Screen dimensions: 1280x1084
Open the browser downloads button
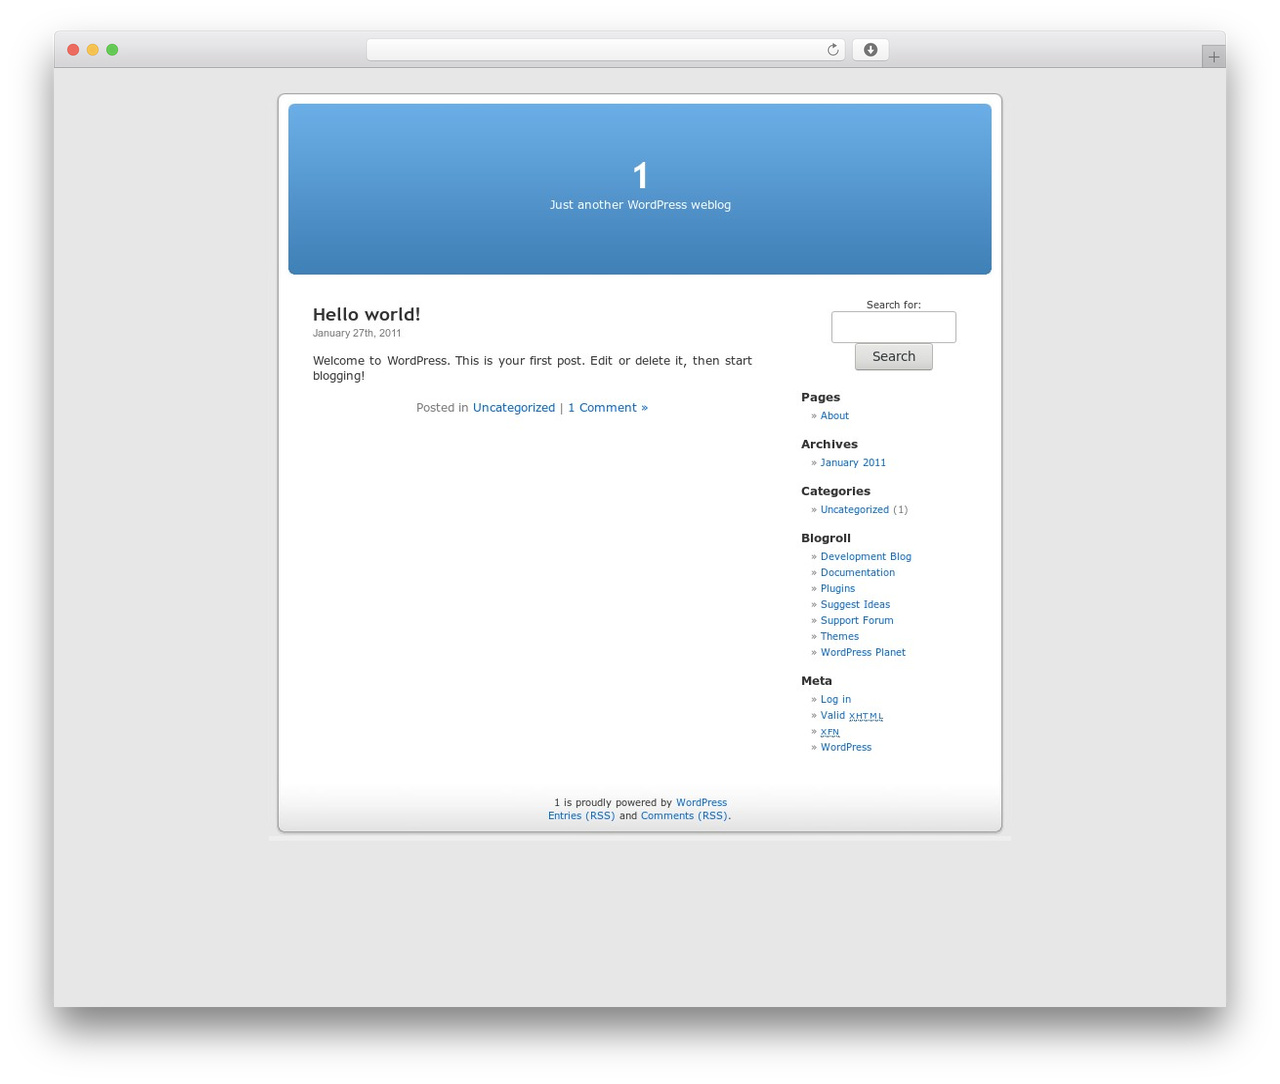870,50
